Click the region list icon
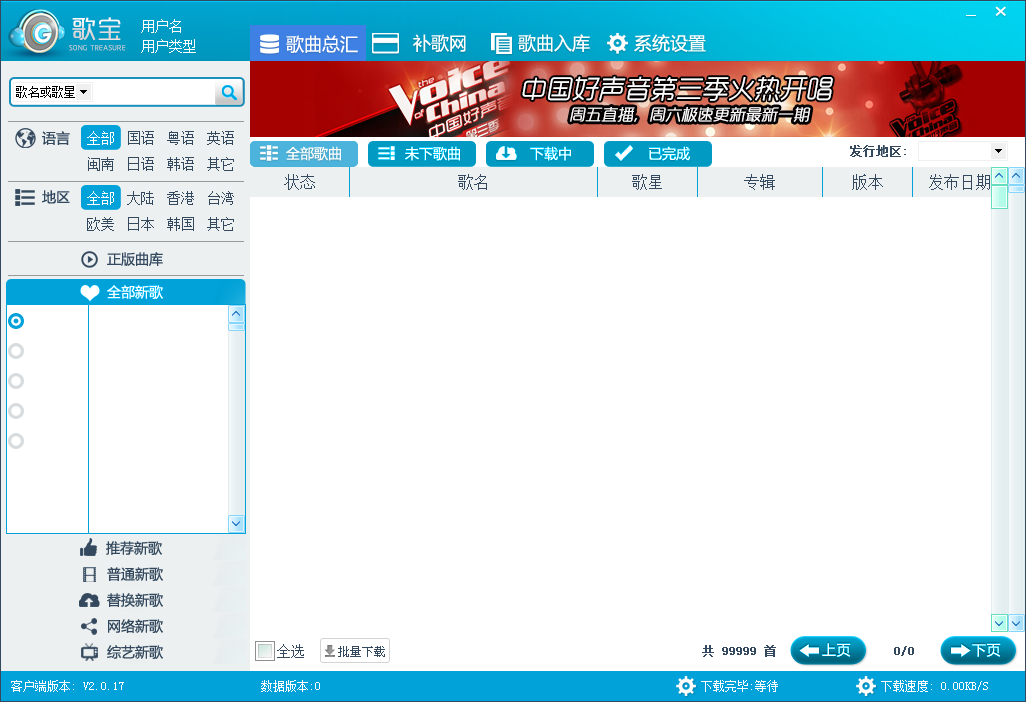 [25, 198]
